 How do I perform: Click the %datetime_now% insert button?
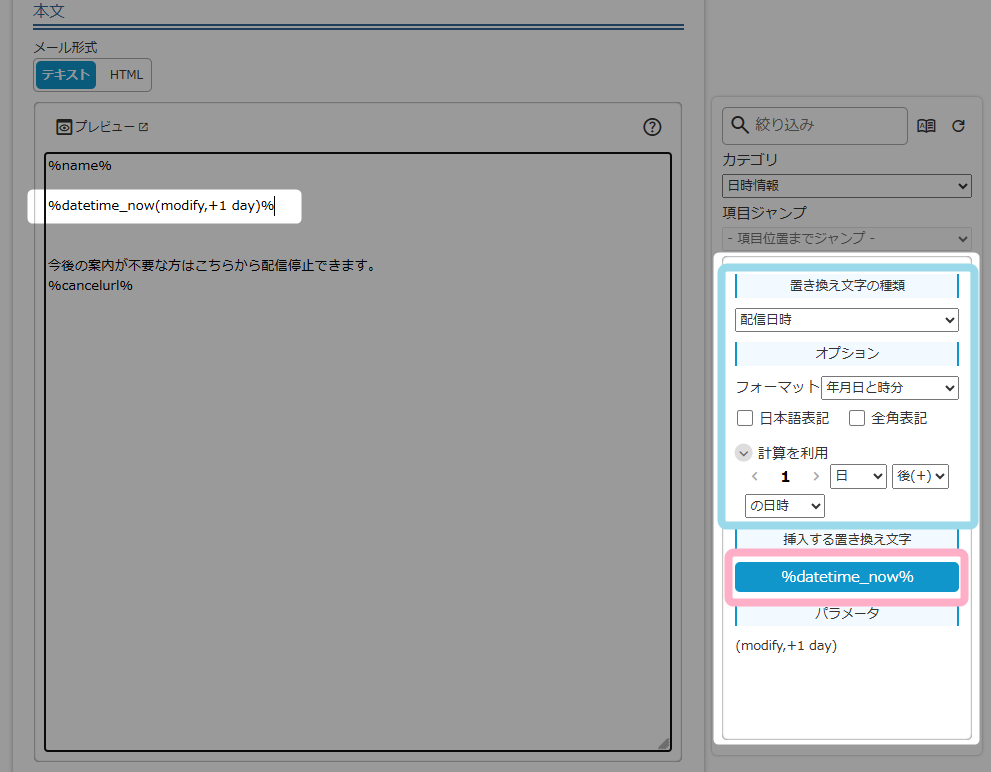click(846, 577)
